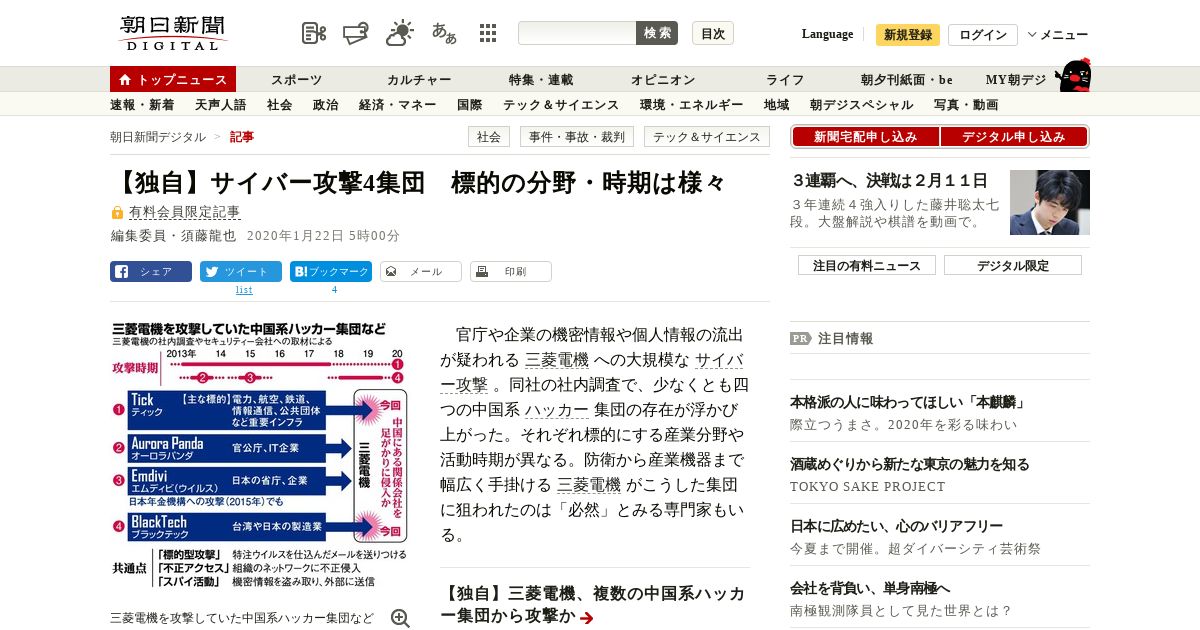Switch to 注目の有料ニュース tab

[867, 265]
